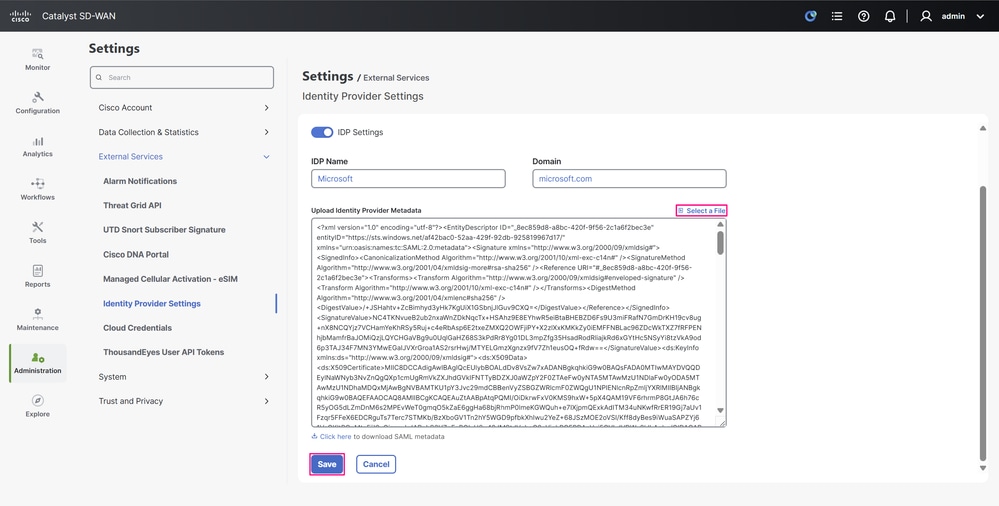999x506 pixels.
Task: Click the External Services breadcrumb
Action: click(396, 78)
